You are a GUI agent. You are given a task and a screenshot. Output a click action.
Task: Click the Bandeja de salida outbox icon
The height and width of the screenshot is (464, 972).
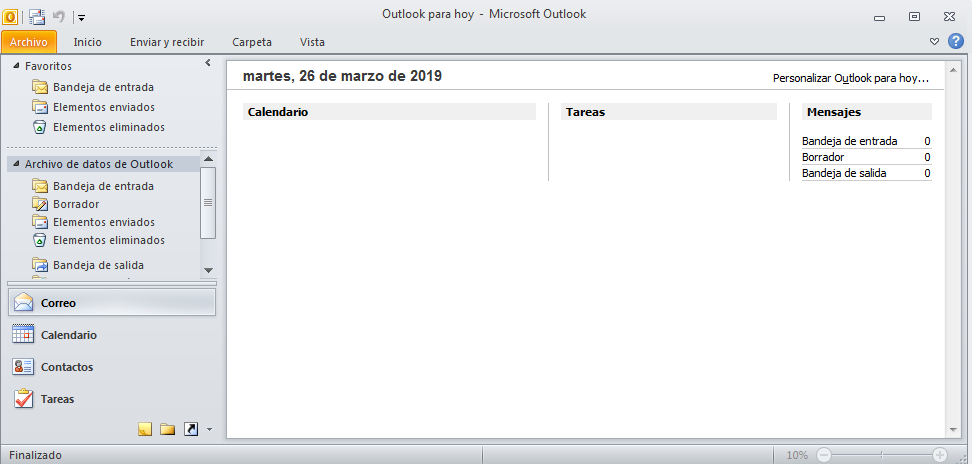pyautogui.click(x=40, y=265)
